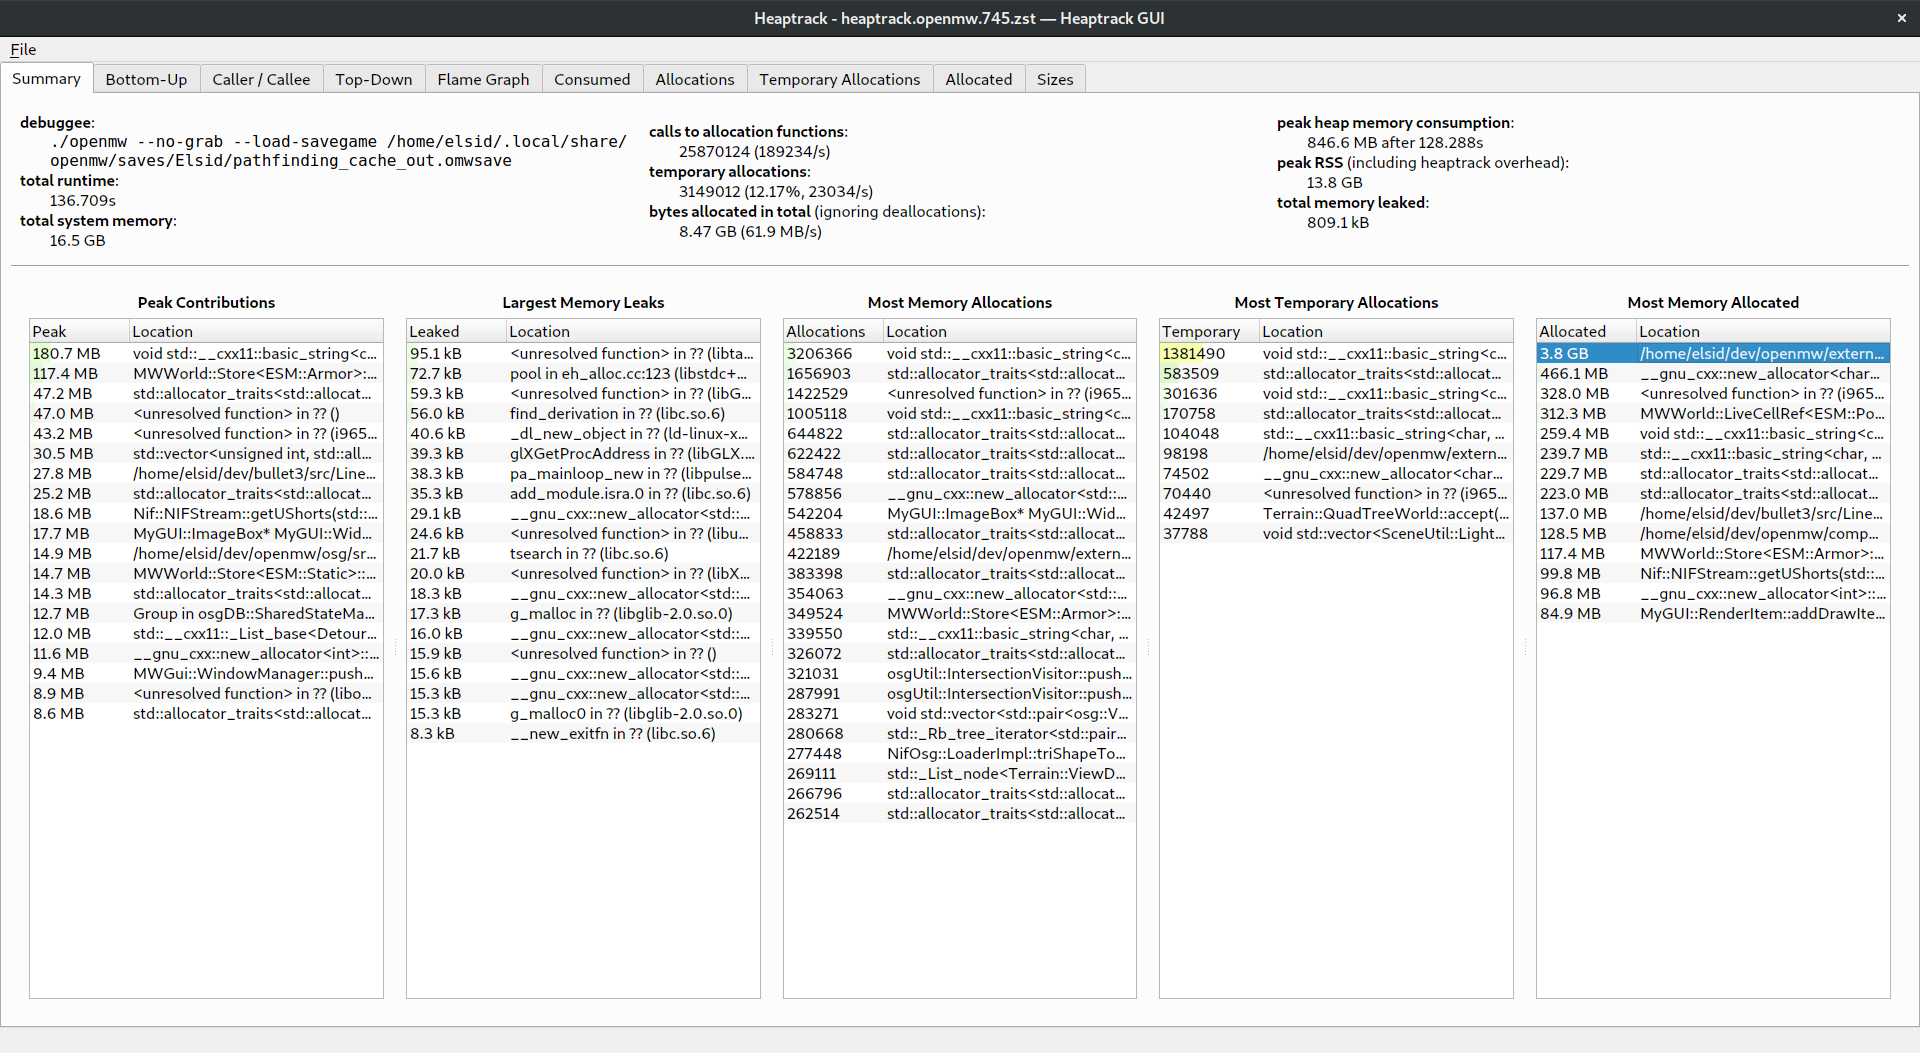Open the Temporary Allocations tab
This screenshot has height=1053, width=1920.
840,79
